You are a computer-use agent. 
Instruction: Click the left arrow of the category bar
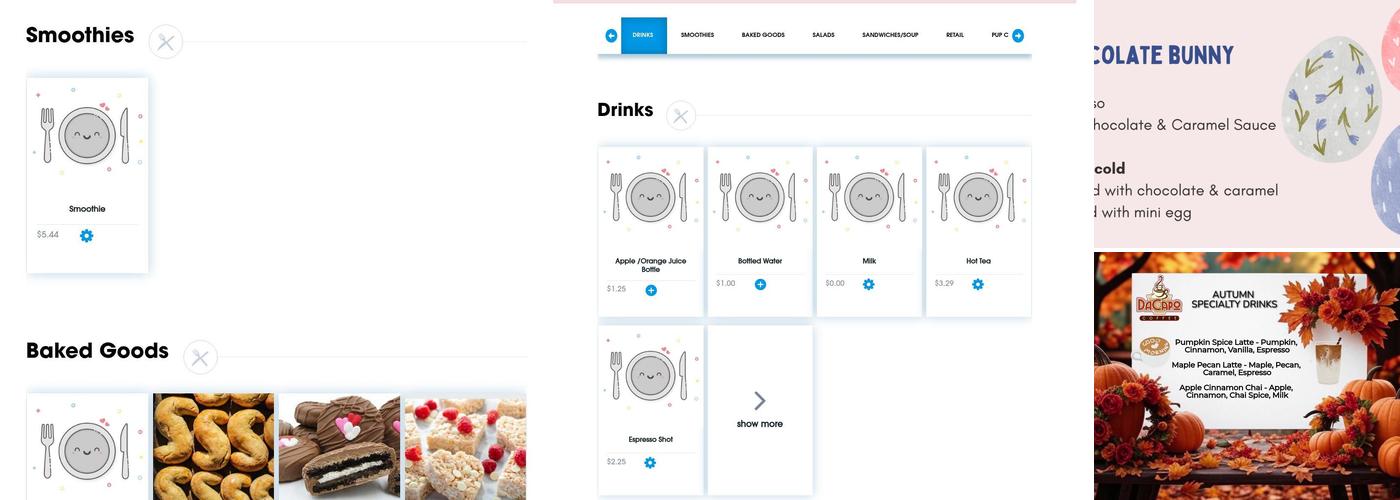[611, 36]
